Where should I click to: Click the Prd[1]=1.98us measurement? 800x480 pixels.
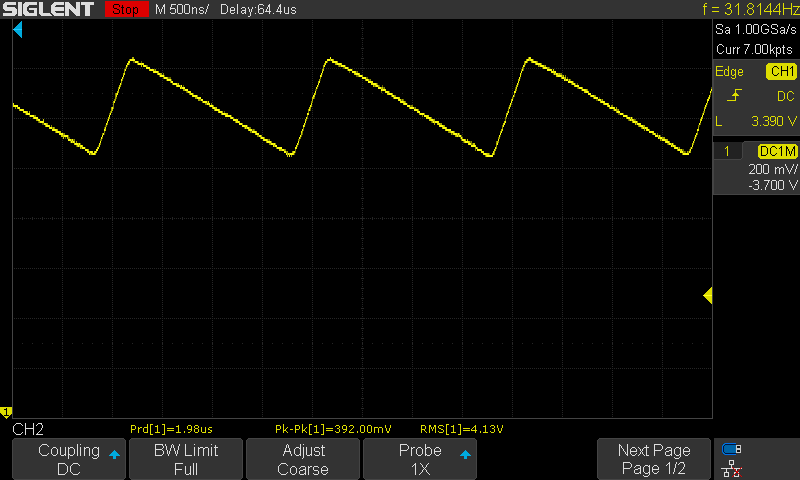pyautogui.click(x=171, y=429)
